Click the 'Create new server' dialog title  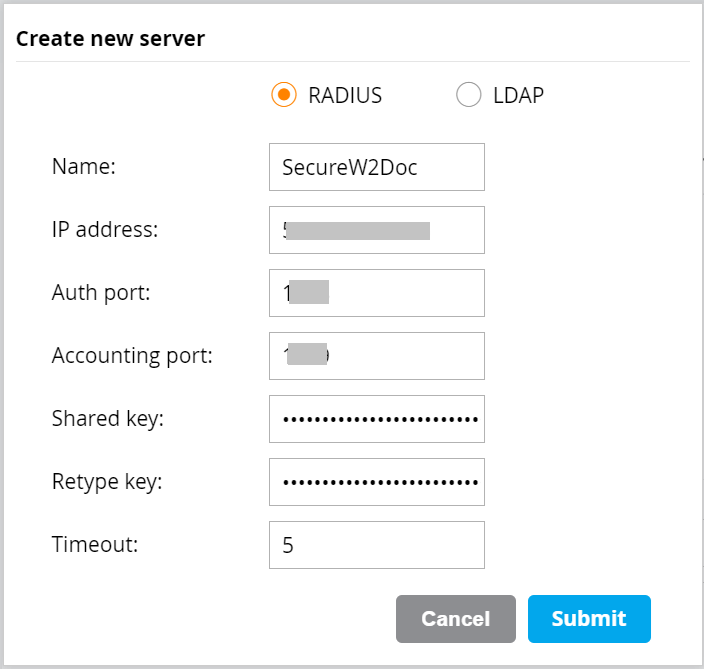[x=110, y=39]
